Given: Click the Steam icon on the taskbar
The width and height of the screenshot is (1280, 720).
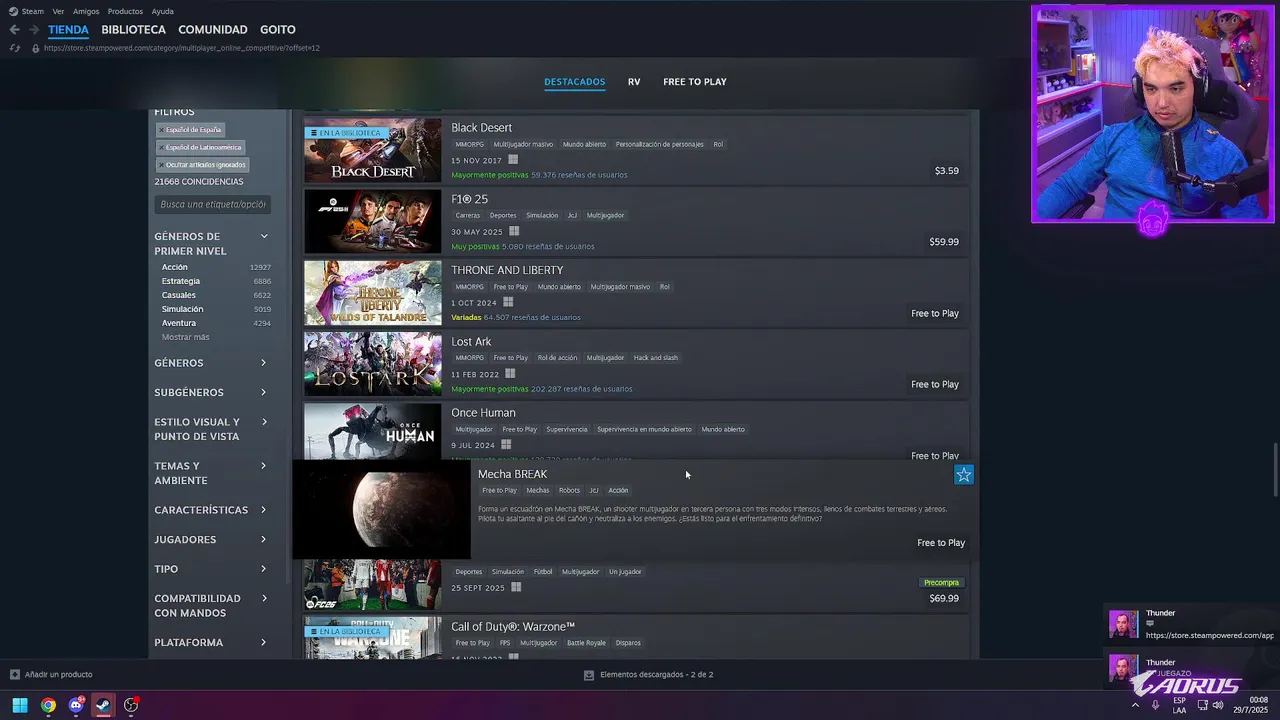Looking at the screenshot, I should click(103, 705).
